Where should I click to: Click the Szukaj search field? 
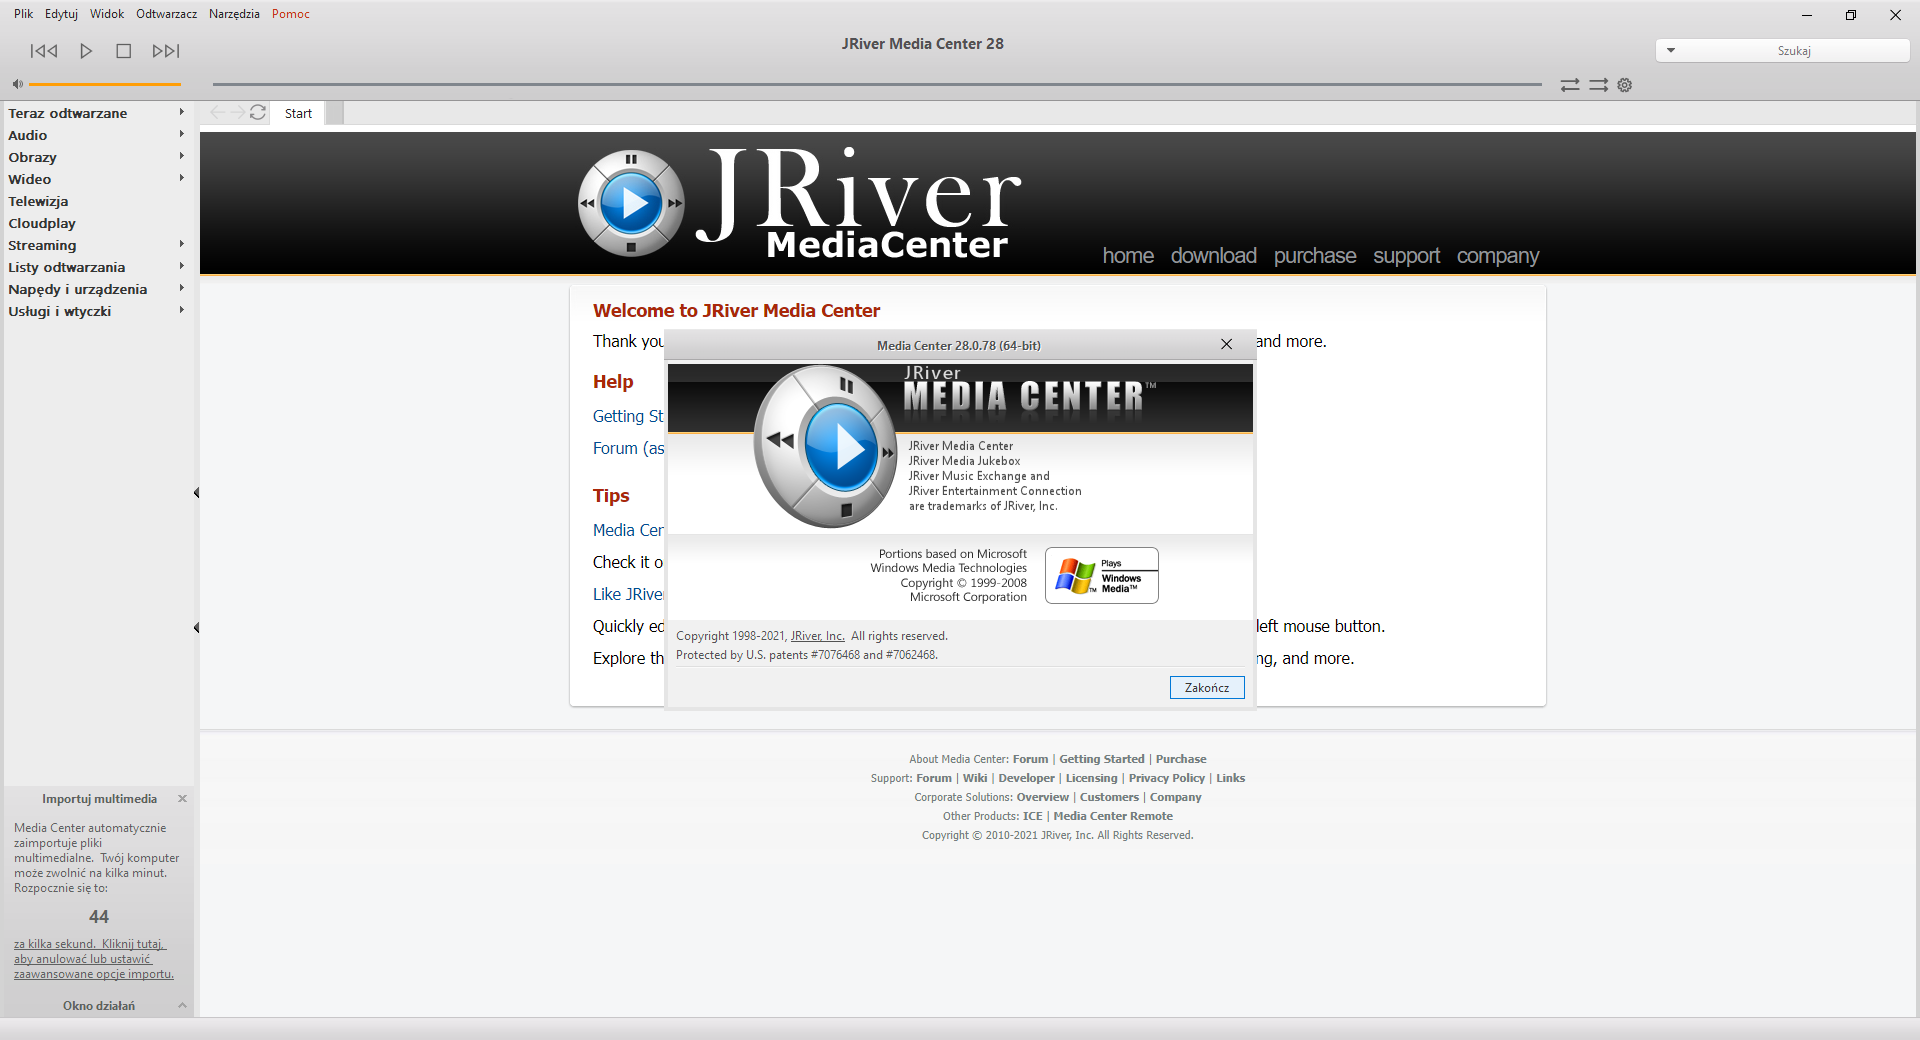(1794, 50)
